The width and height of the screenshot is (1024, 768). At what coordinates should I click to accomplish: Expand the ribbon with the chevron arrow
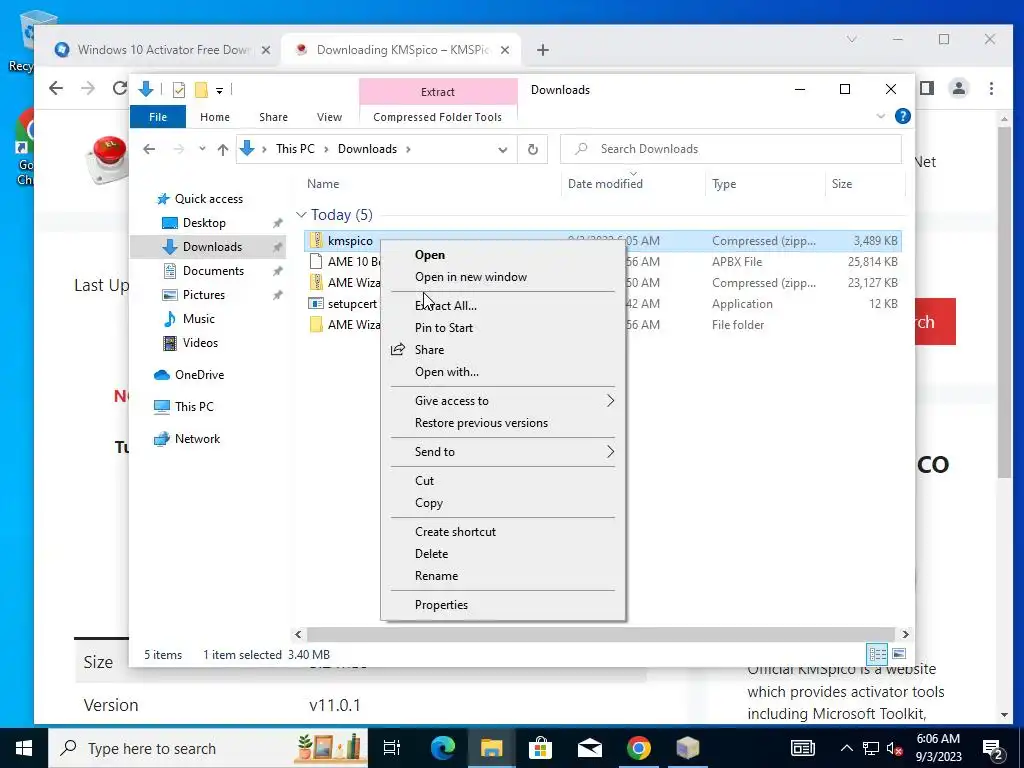pos(880,116)
